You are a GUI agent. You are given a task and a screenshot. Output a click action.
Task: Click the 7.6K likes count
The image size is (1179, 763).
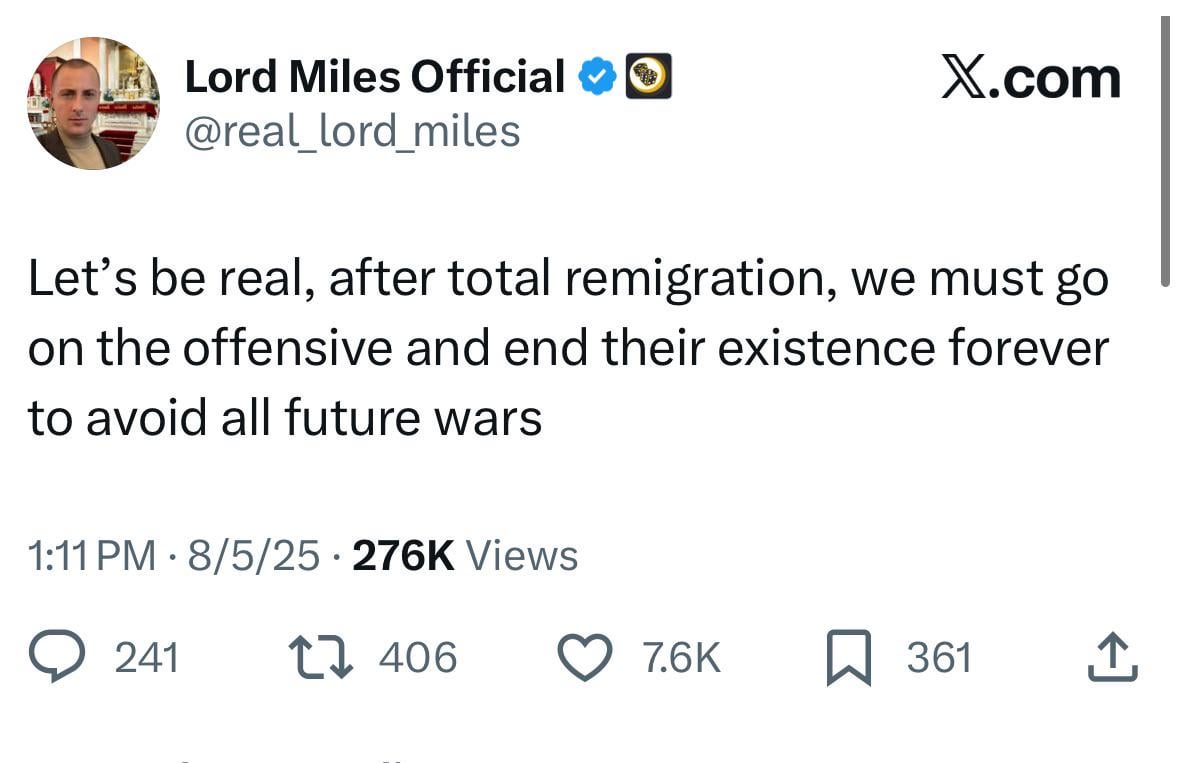[x=680, y=658]
